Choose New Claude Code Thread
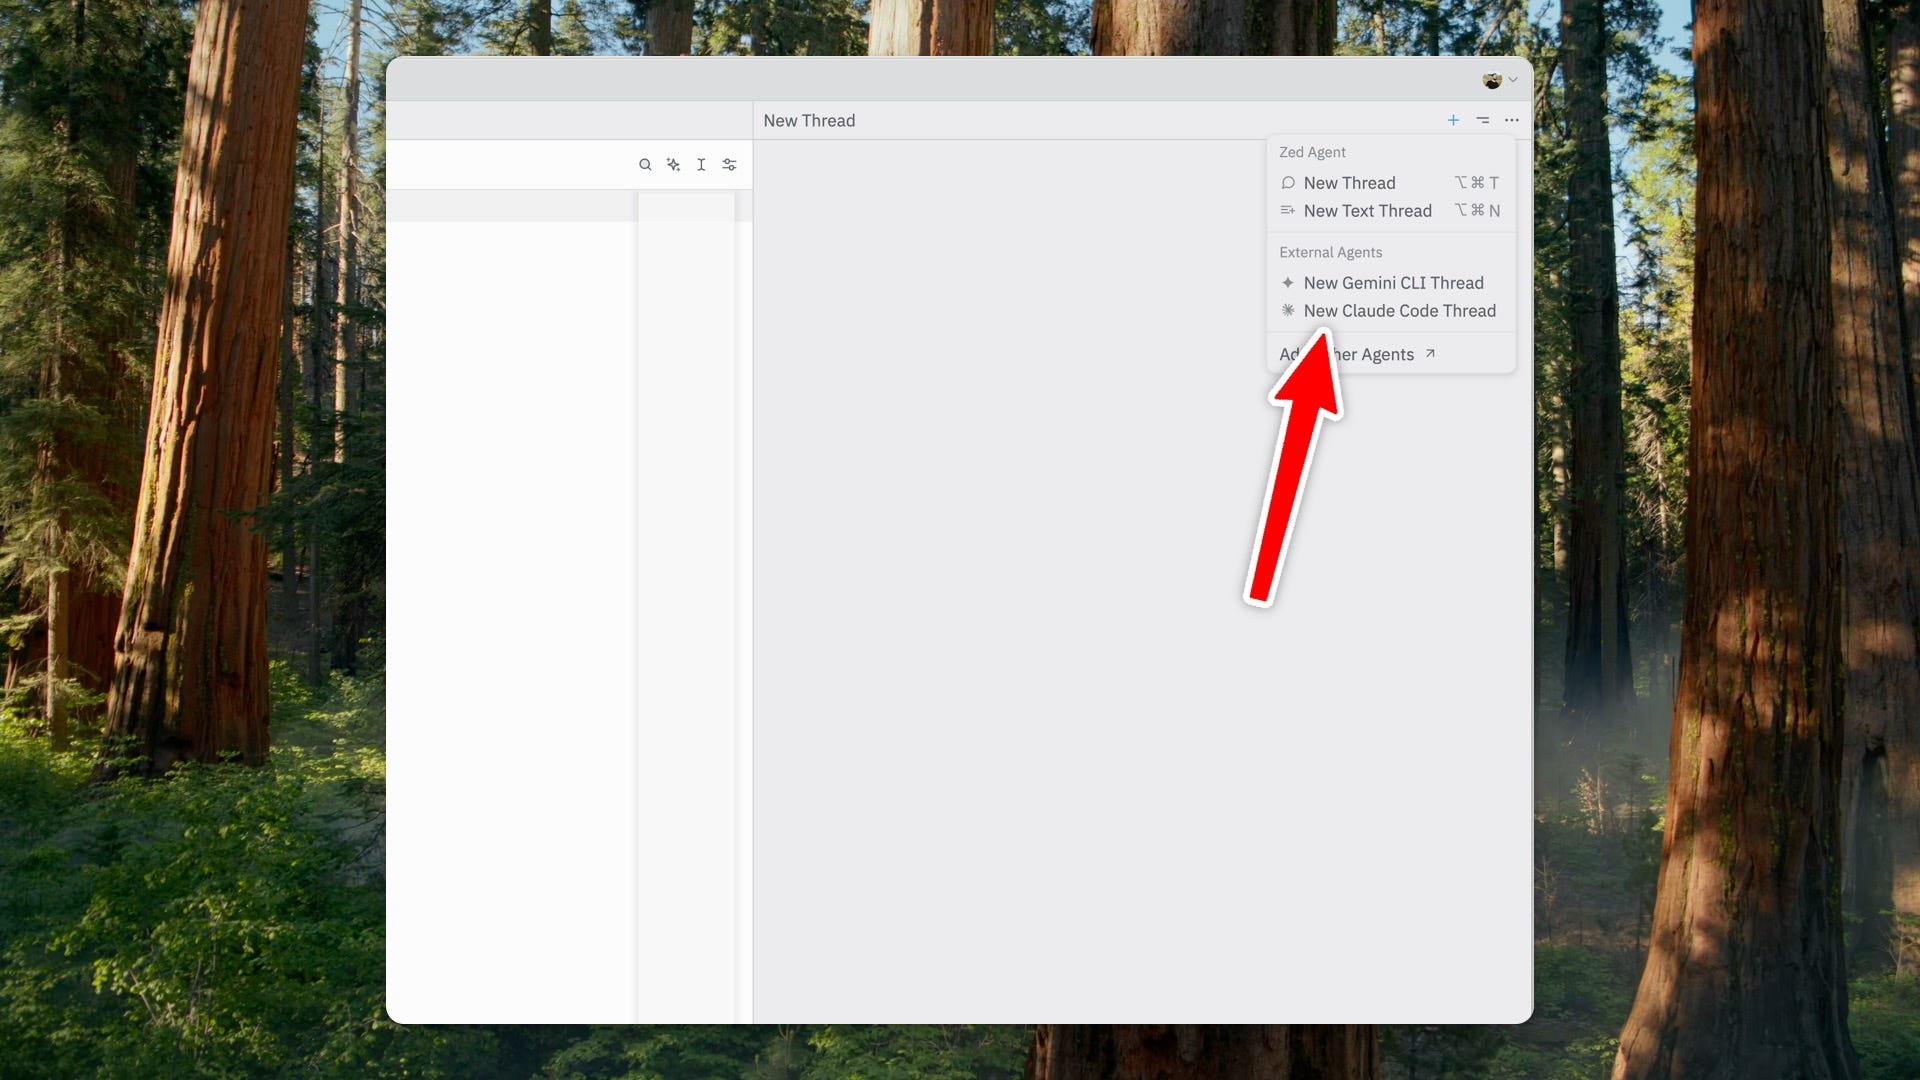 (1391, 311)
